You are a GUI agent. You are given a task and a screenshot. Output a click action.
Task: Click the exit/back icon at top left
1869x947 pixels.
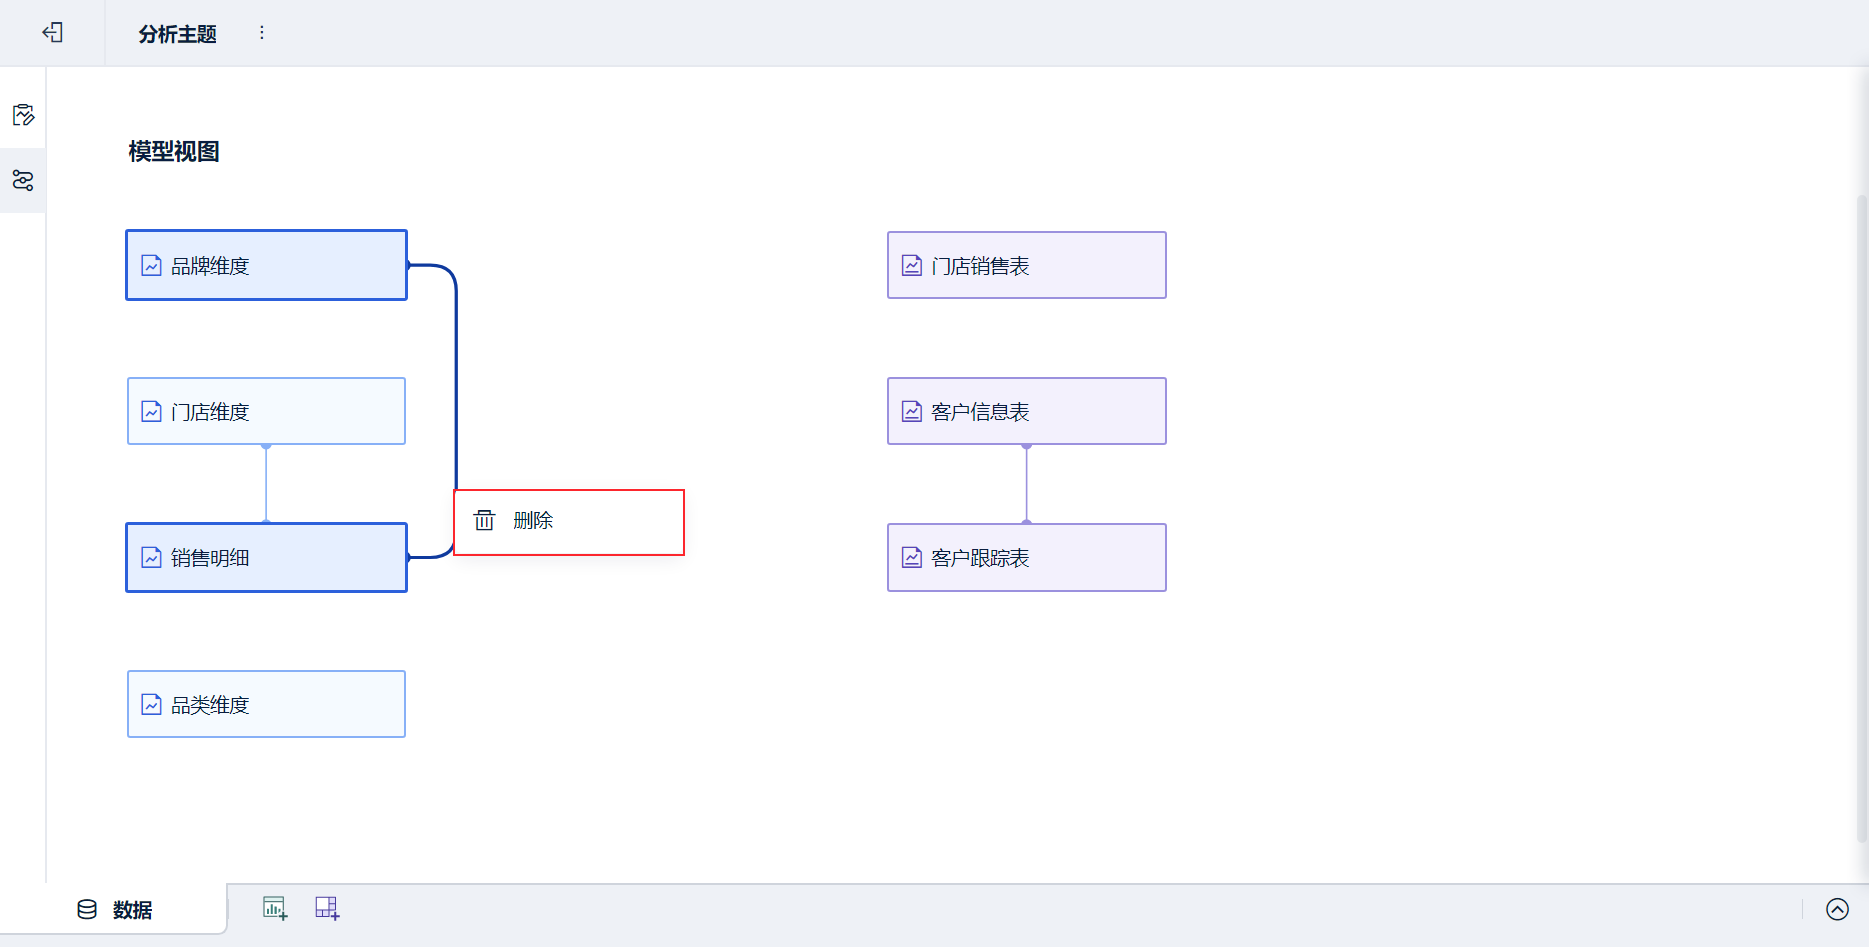pyautogui.click(x=53, y=33)
